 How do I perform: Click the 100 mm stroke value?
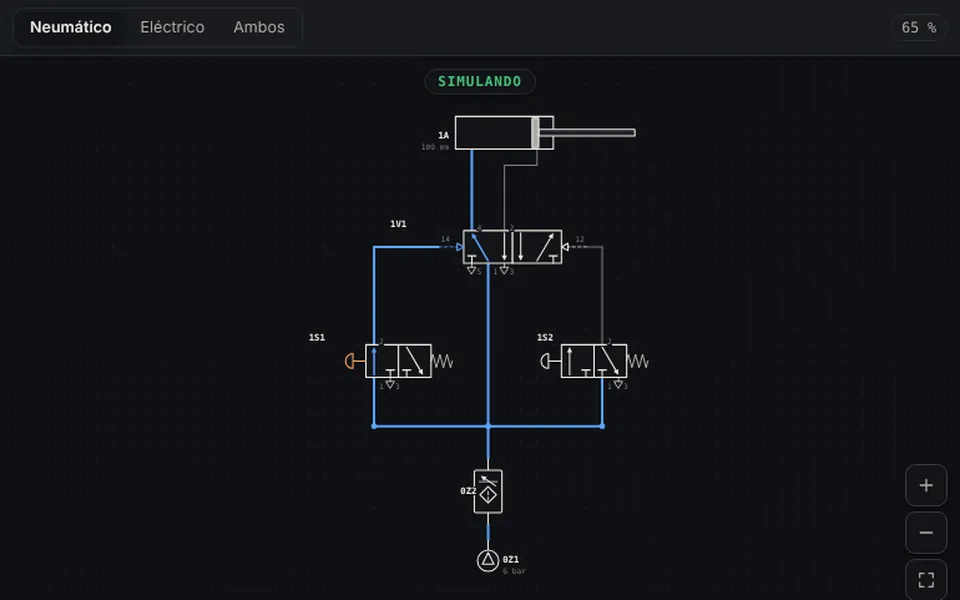click(435, 147)
